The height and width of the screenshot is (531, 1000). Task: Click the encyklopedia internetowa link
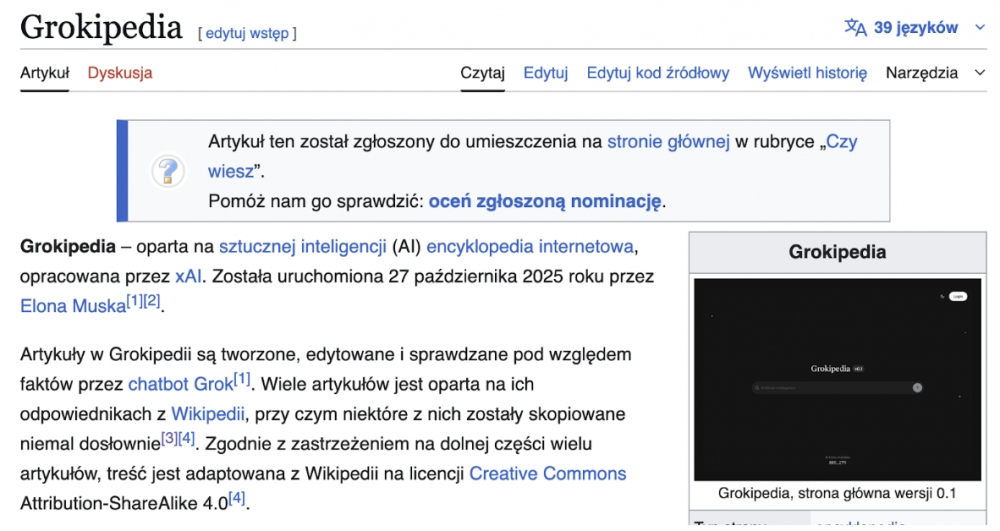[x=530, y=247]
